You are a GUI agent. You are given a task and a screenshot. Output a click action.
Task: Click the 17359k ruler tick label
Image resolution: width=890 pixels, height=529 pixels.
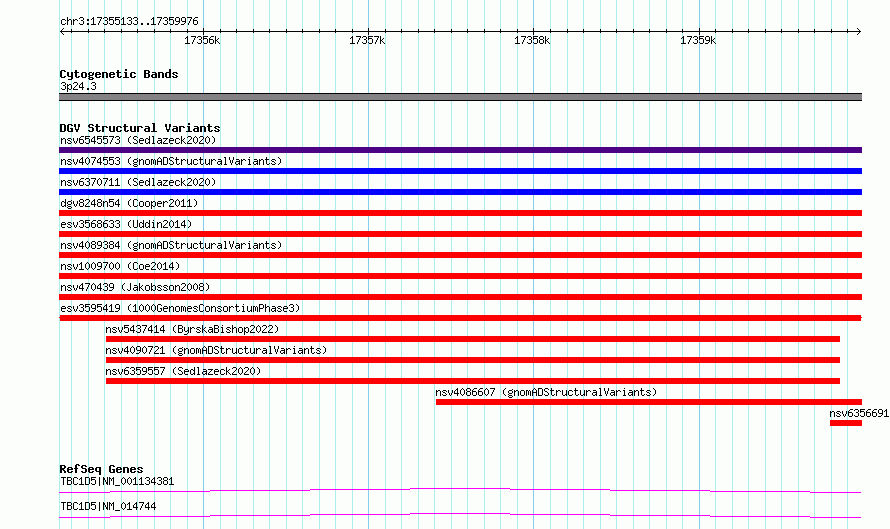[698, 41]
